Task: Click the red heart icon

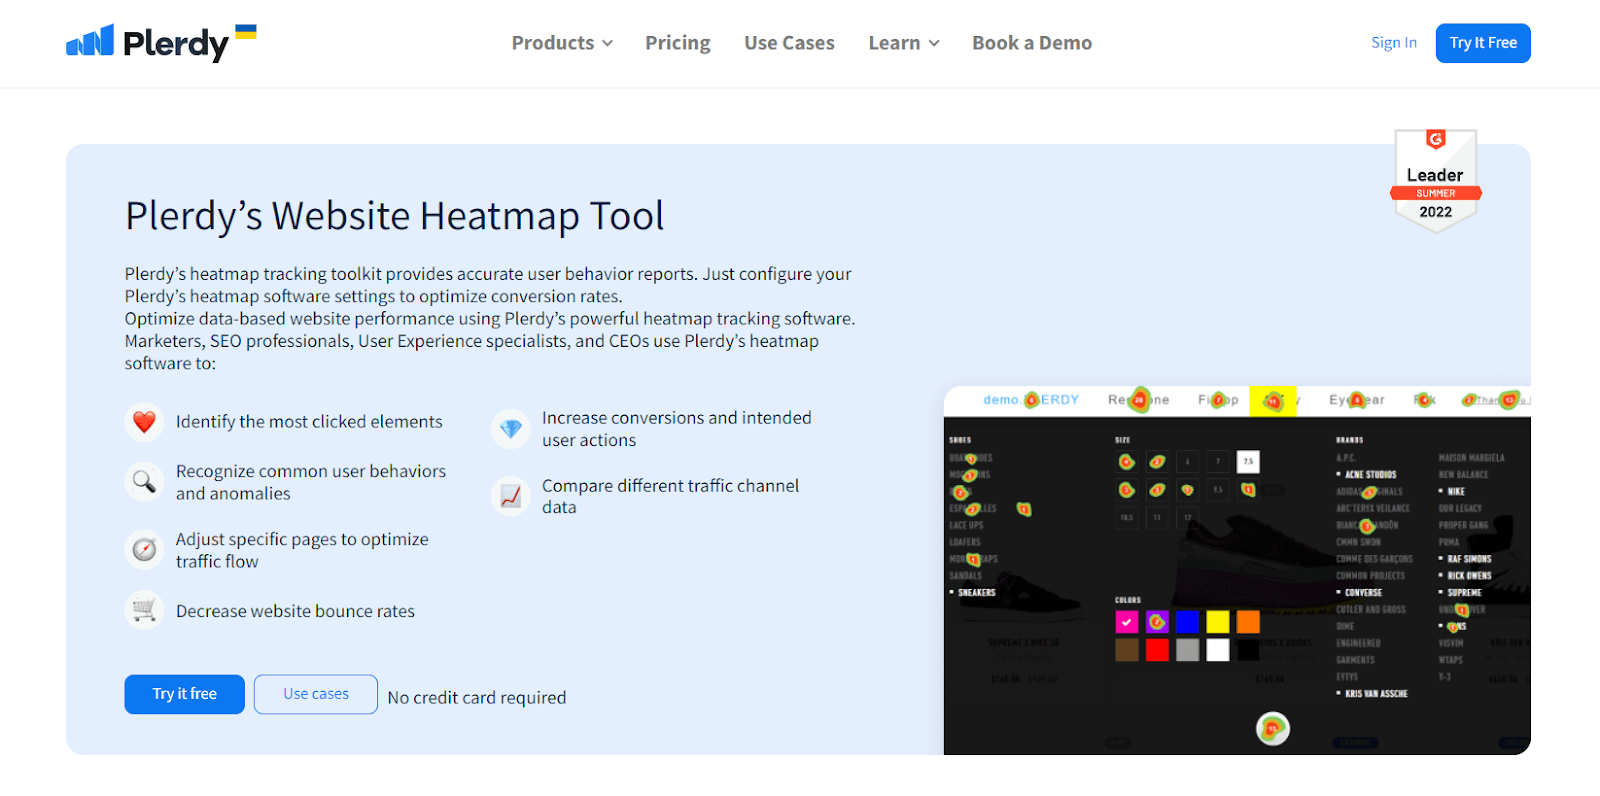Action: click(x=144, y=422)
